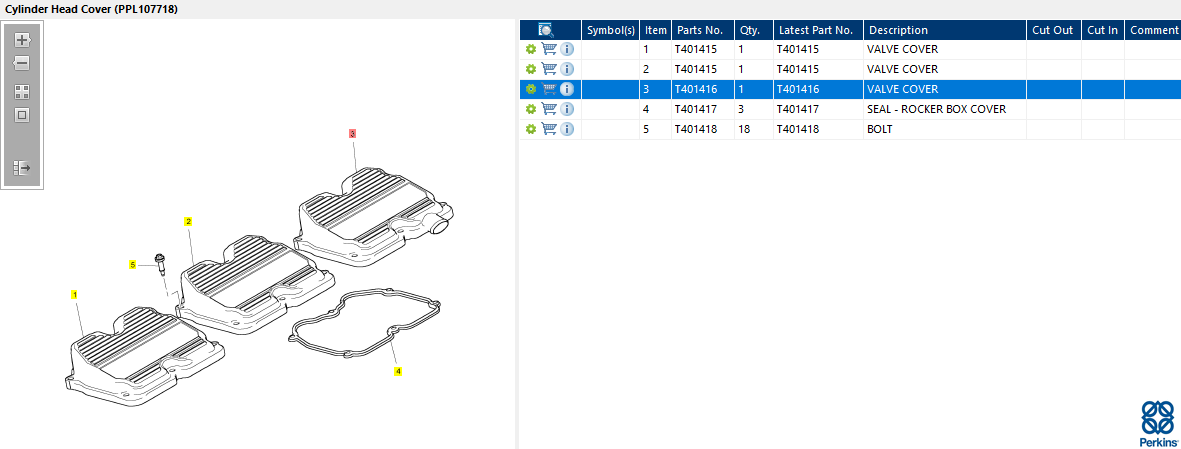Image resolution: width=1181 pixels, height=449 pixels.
Task: Click the Perkins logo
Action: [1158, 424]
